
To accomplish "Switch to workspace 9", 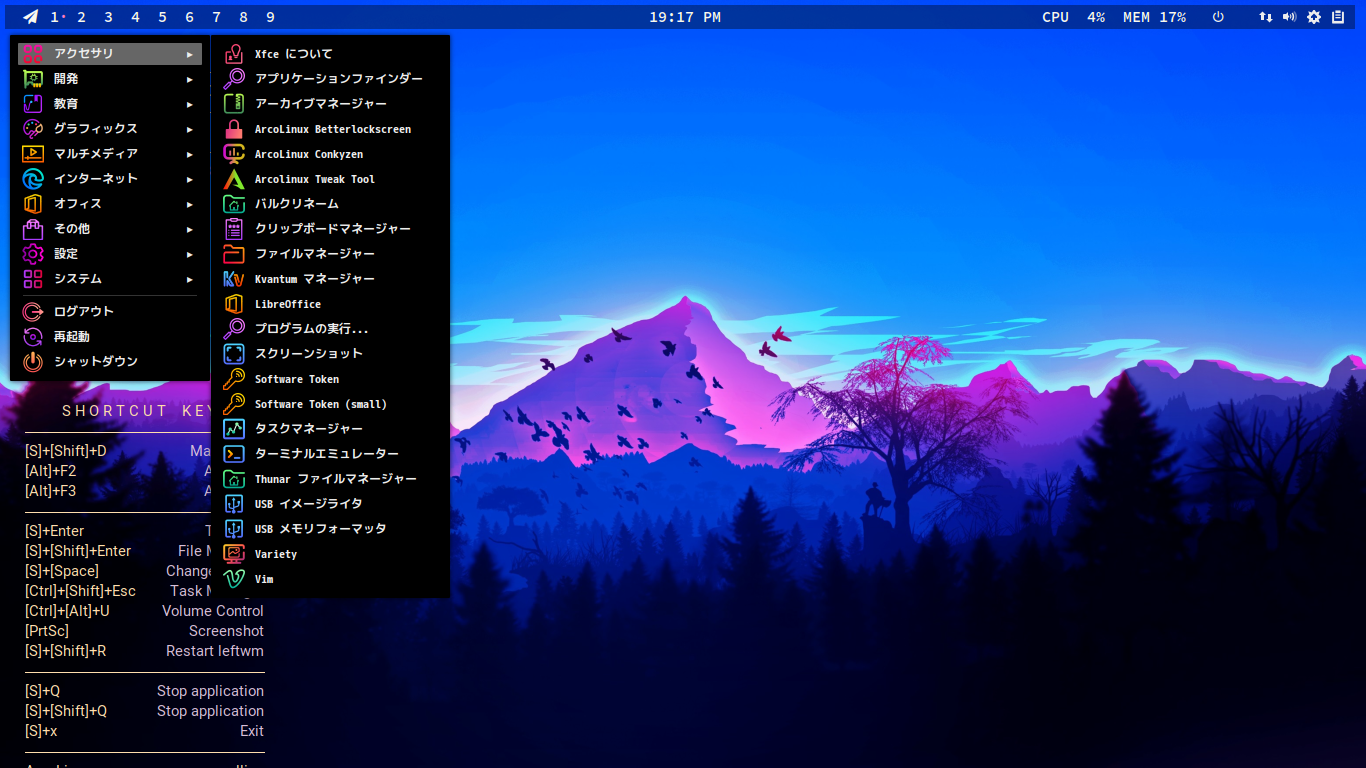I will pyautogui.click(x=270, y=17).
